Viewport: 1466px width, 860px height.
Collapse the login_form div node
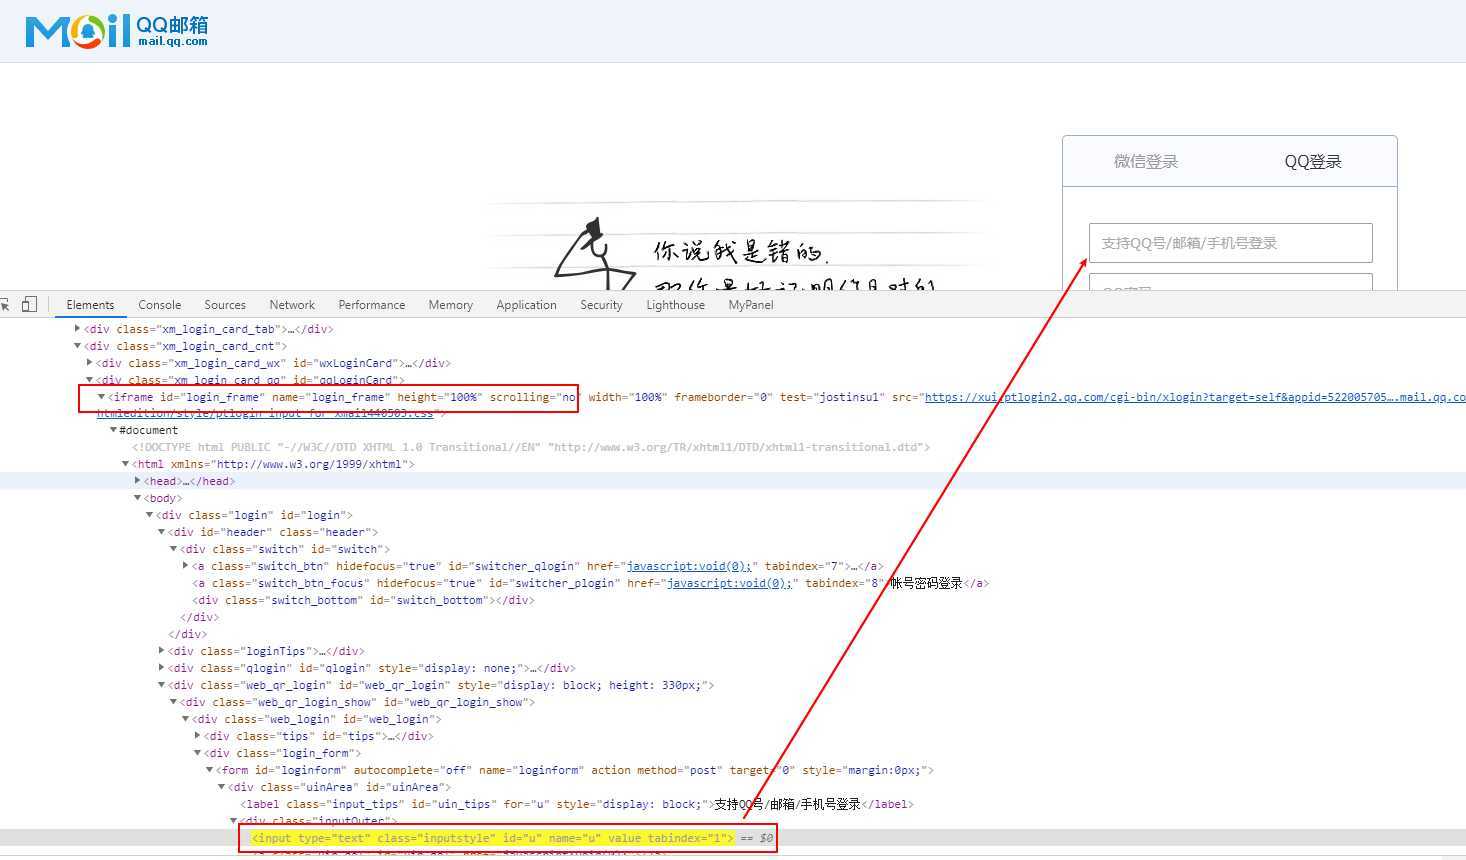(x=198, y=753)
